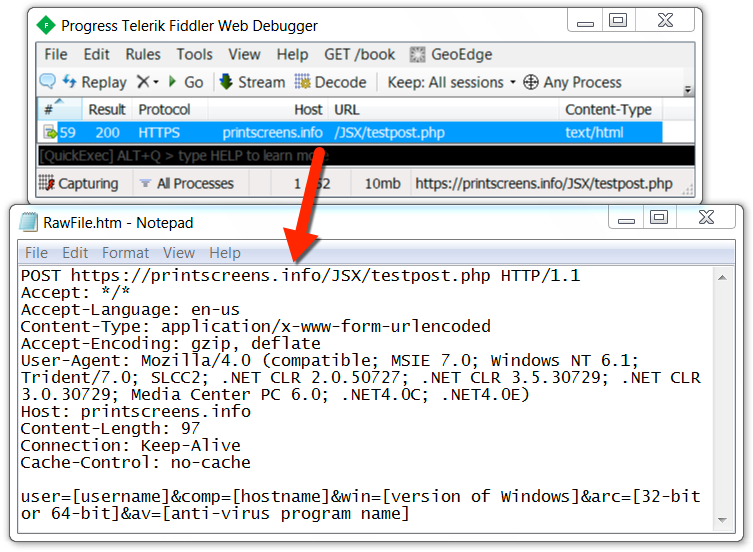This screenshot has width=753, height=552.
Task: Click the Fiddler green diamond title icon
Action: point(46,25)
